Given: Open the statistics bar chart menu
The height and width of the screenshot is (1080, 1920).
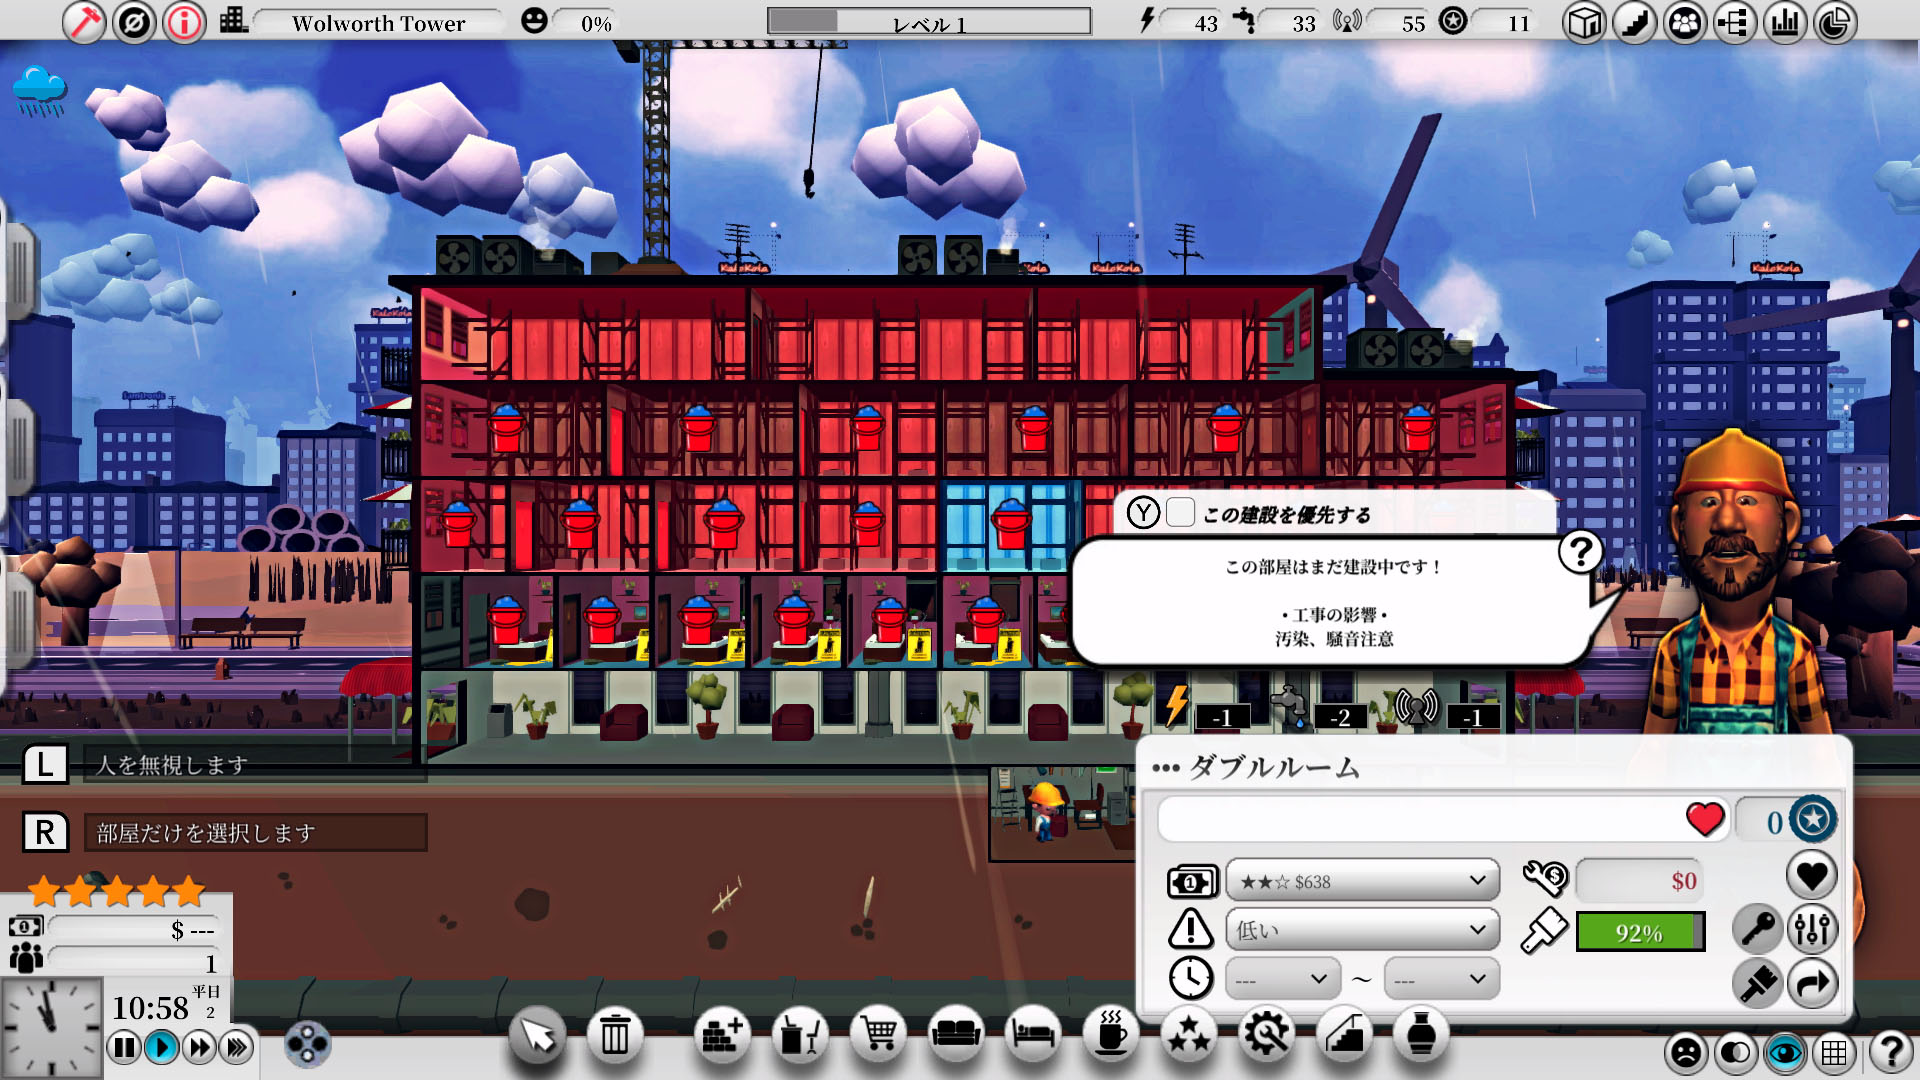Looking at the screenshot, I should coord(1785,23).
